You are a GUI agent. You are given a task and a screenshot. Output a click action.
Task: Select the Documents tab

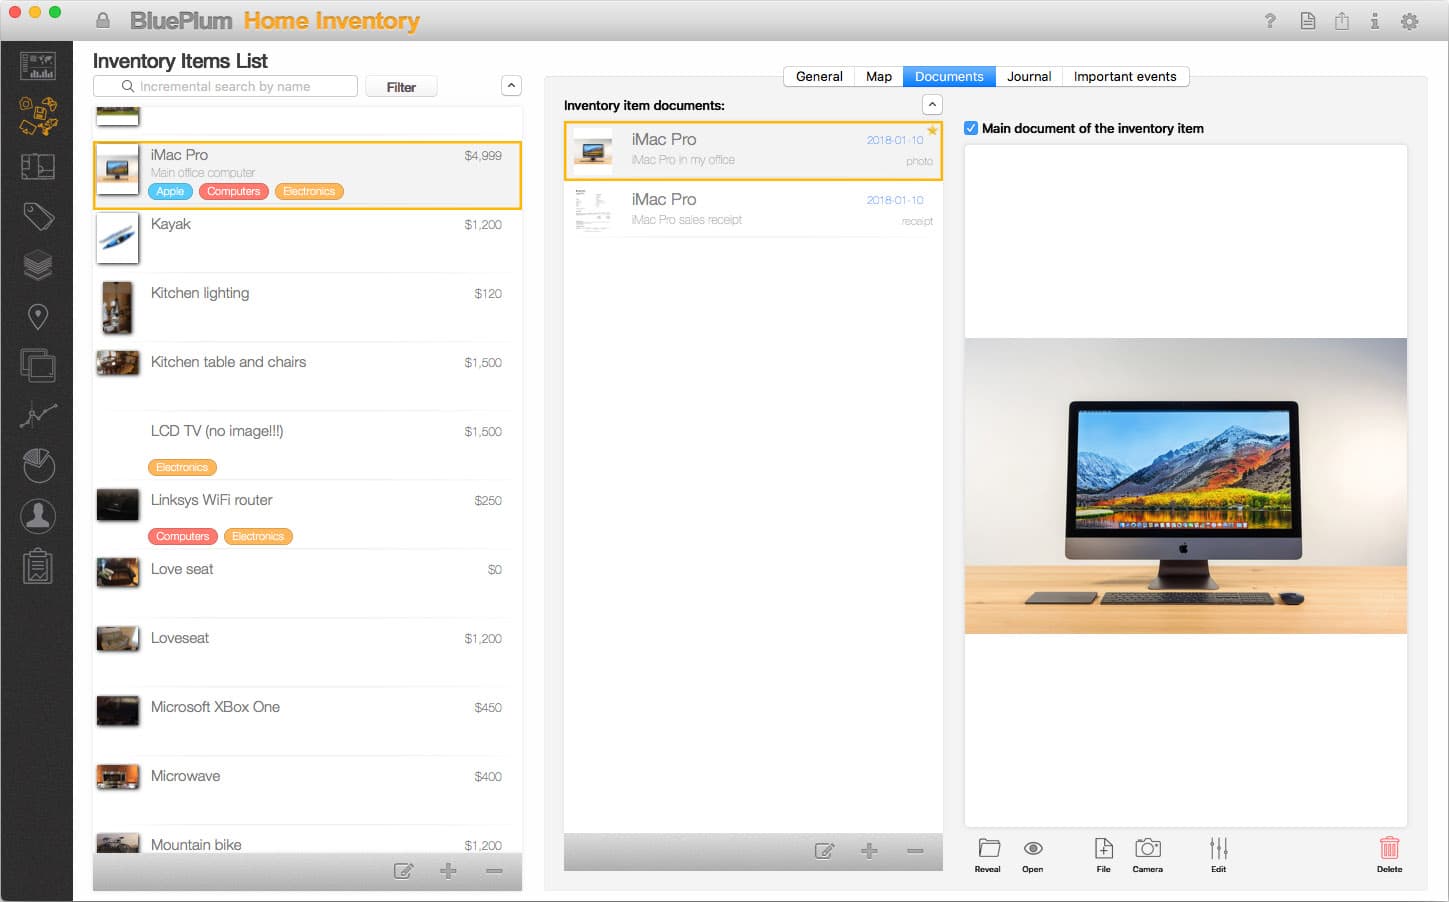(x=949, y=76)
